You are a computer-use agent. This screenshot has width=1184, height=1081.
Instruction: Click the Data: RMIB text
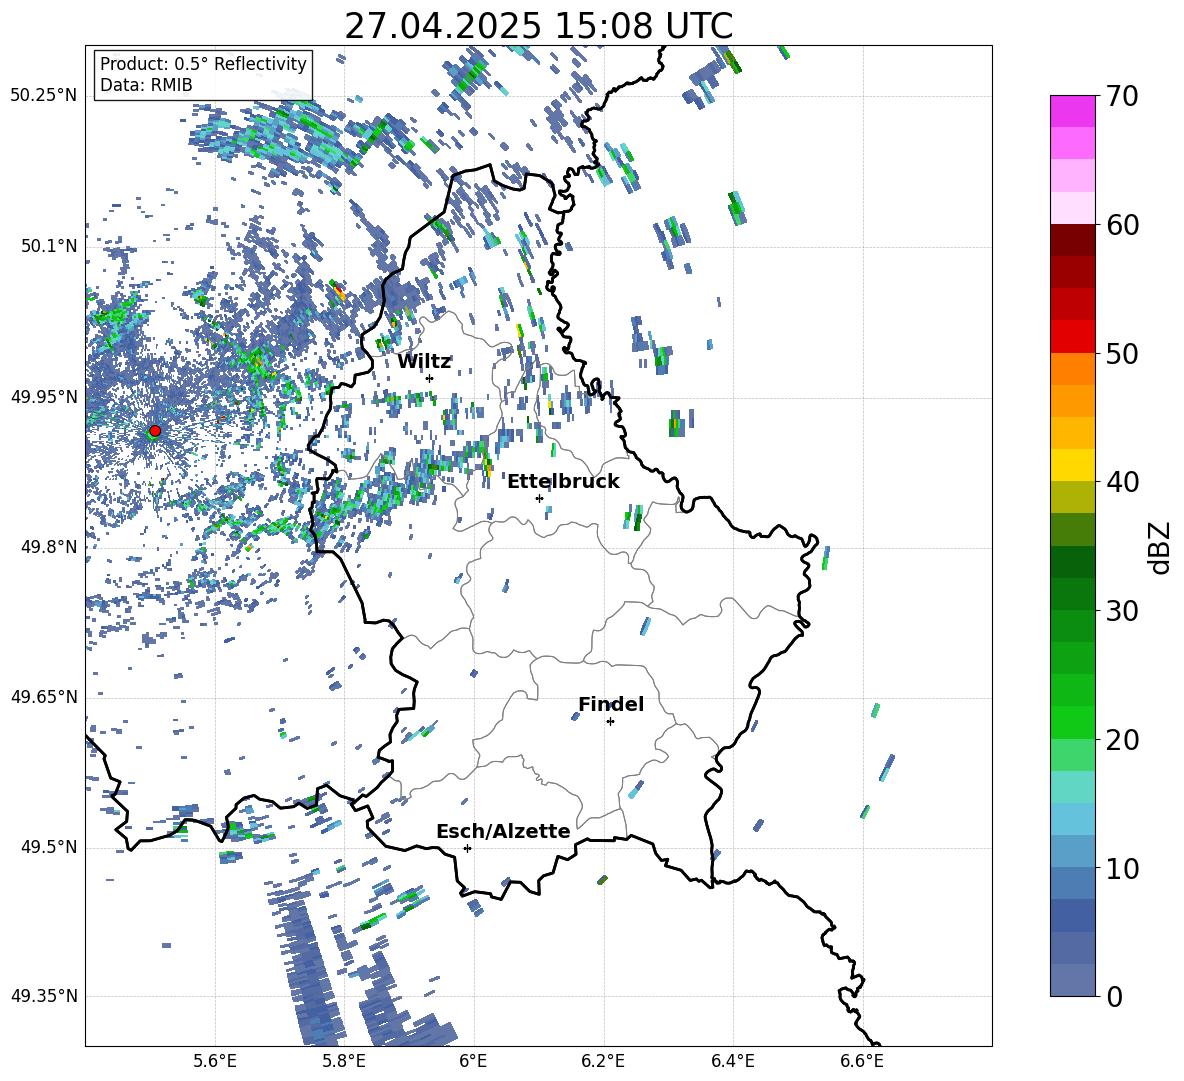coord(146,85)
